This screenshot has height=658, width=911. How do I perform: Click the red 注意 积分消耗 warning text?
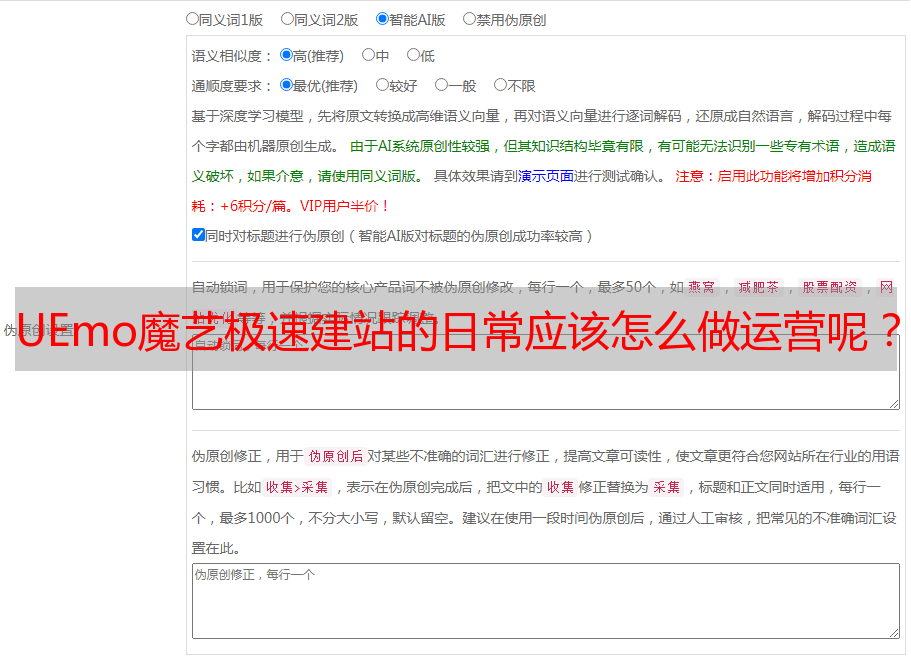coord(532,191)
